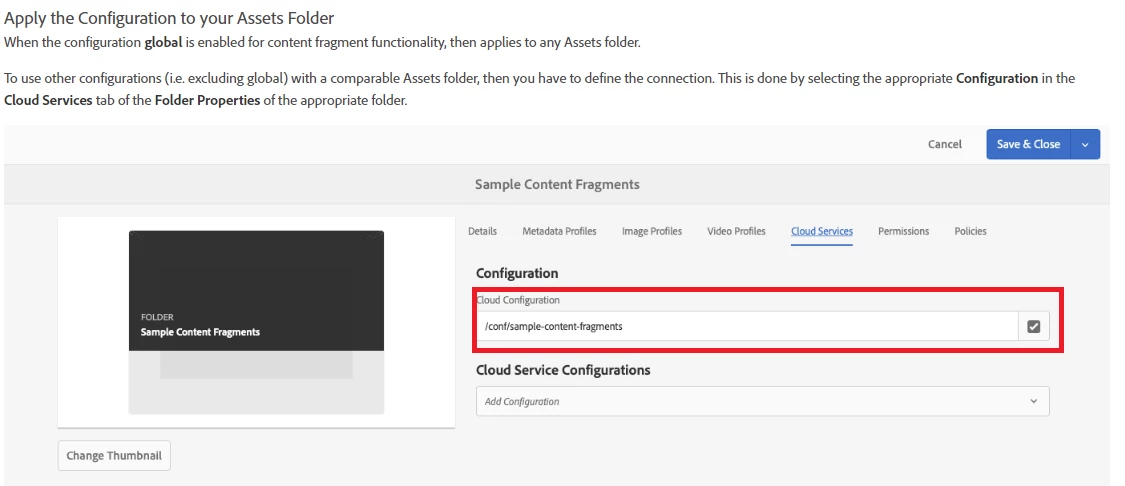Click the Cloud Configuration checkmark picker icon
The image size is (1125, 486).
coord(1033,326)
